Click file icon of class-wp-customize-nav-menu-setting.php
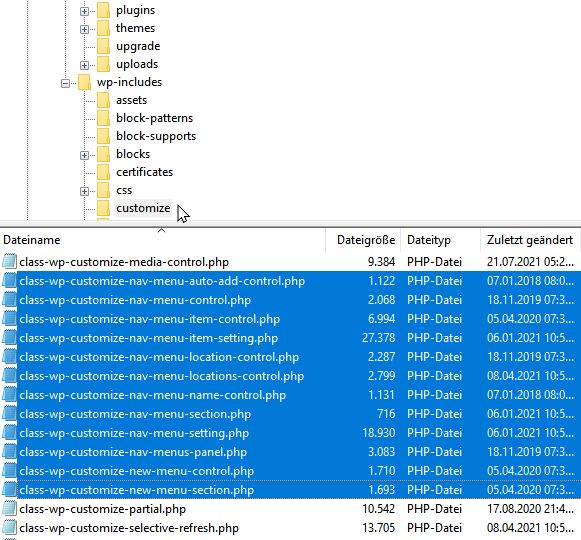581x540 pixels. coord(10,433)
